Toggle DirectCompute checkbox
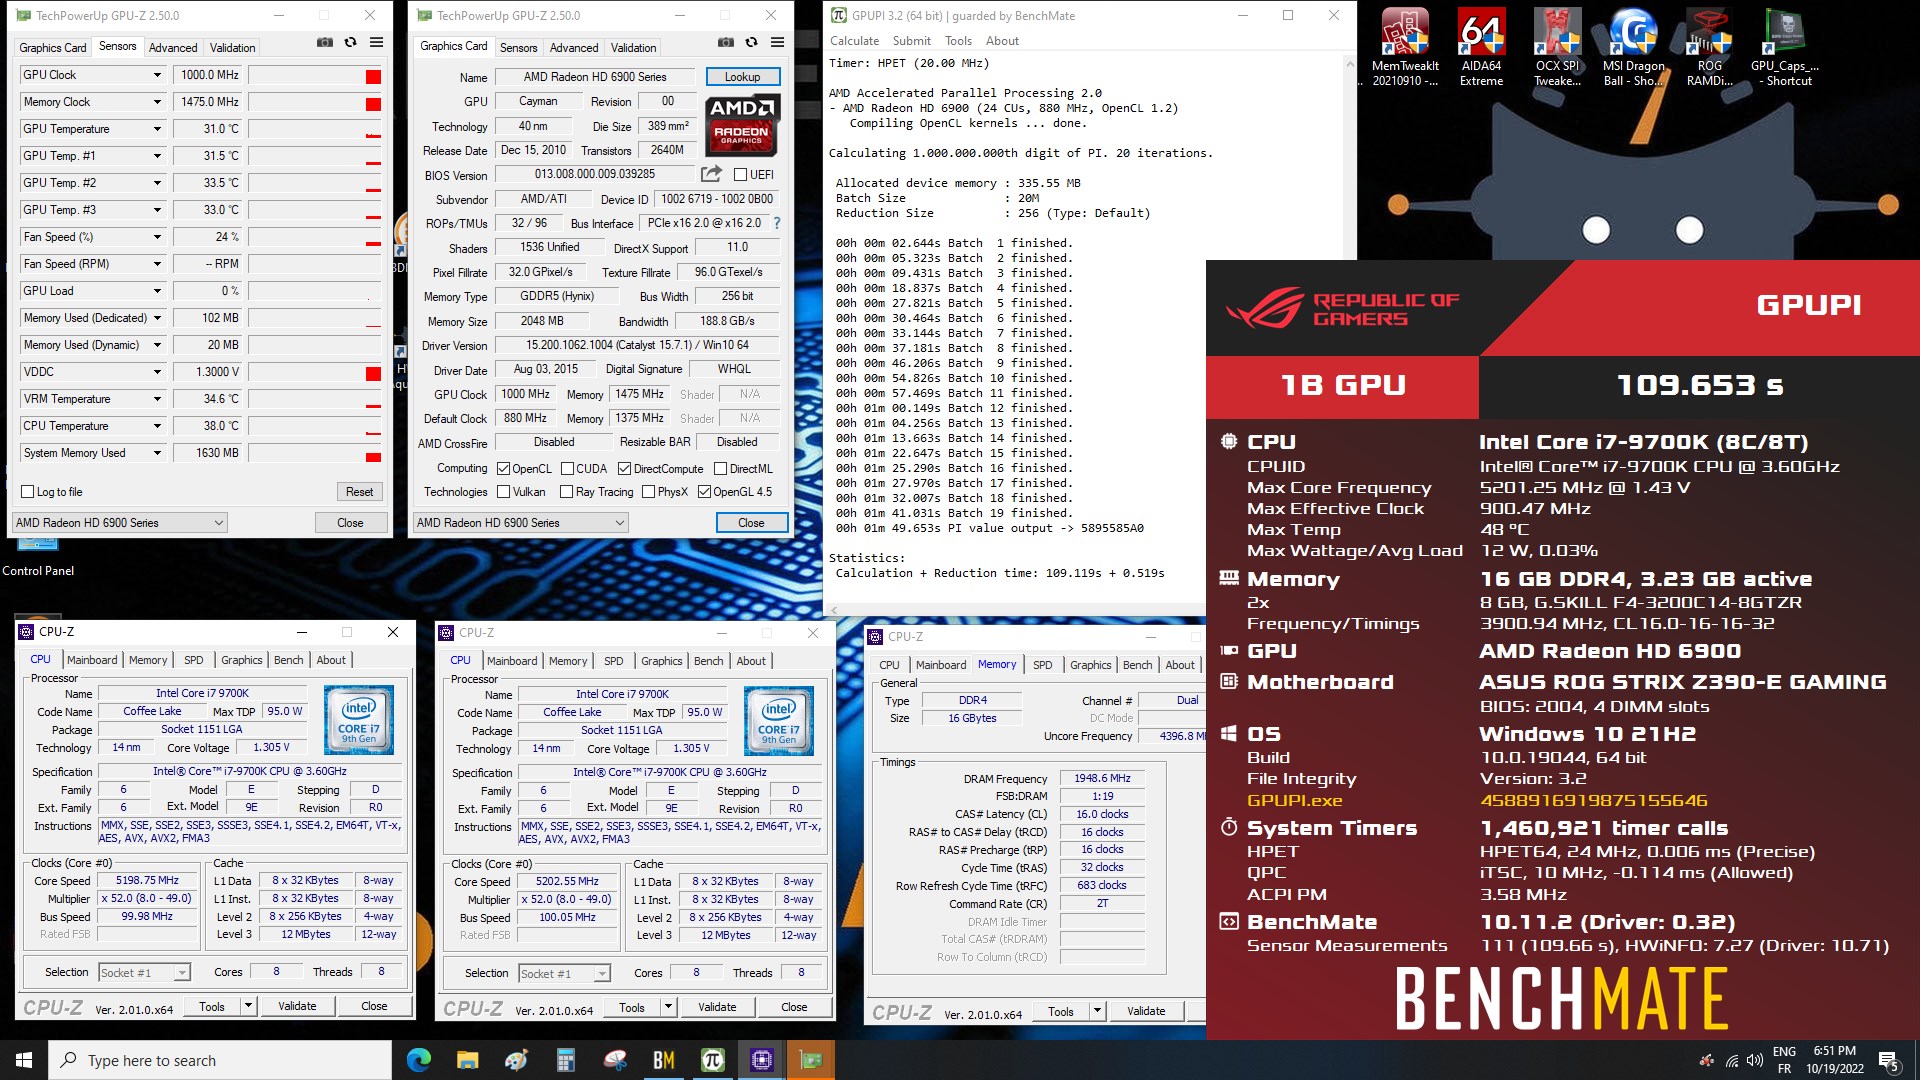Screen dimensions: 1920x1080 624,468
